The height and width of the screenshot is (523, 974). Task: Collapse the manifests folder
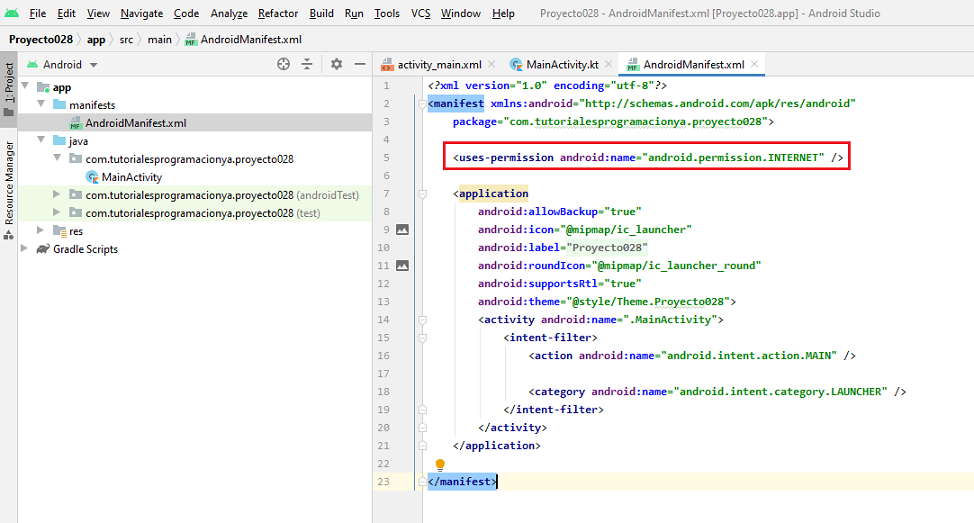click(x=41, y=104)
